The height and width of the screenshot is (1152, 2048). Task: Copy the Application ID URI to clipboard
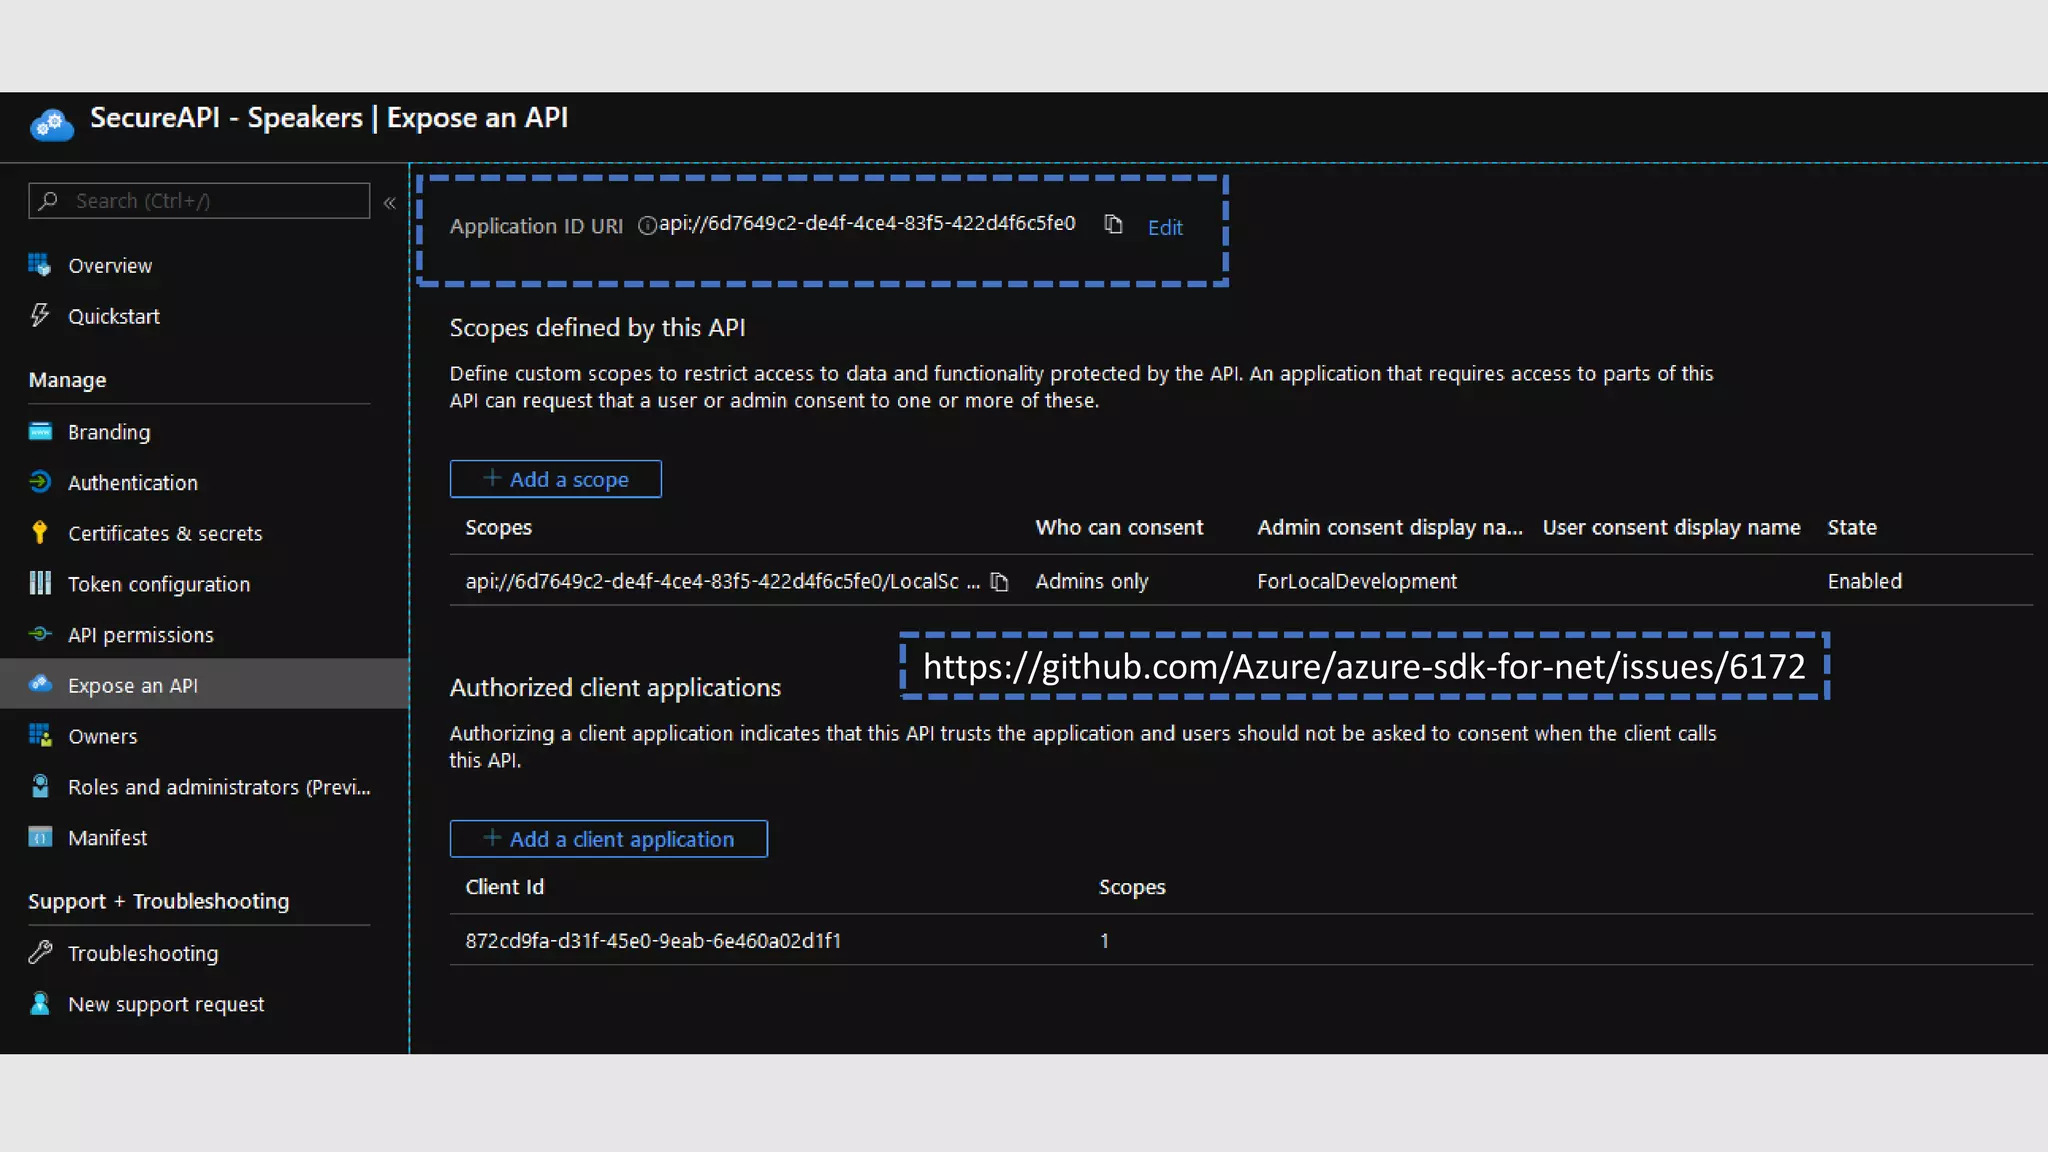[x=1113, y=225]
